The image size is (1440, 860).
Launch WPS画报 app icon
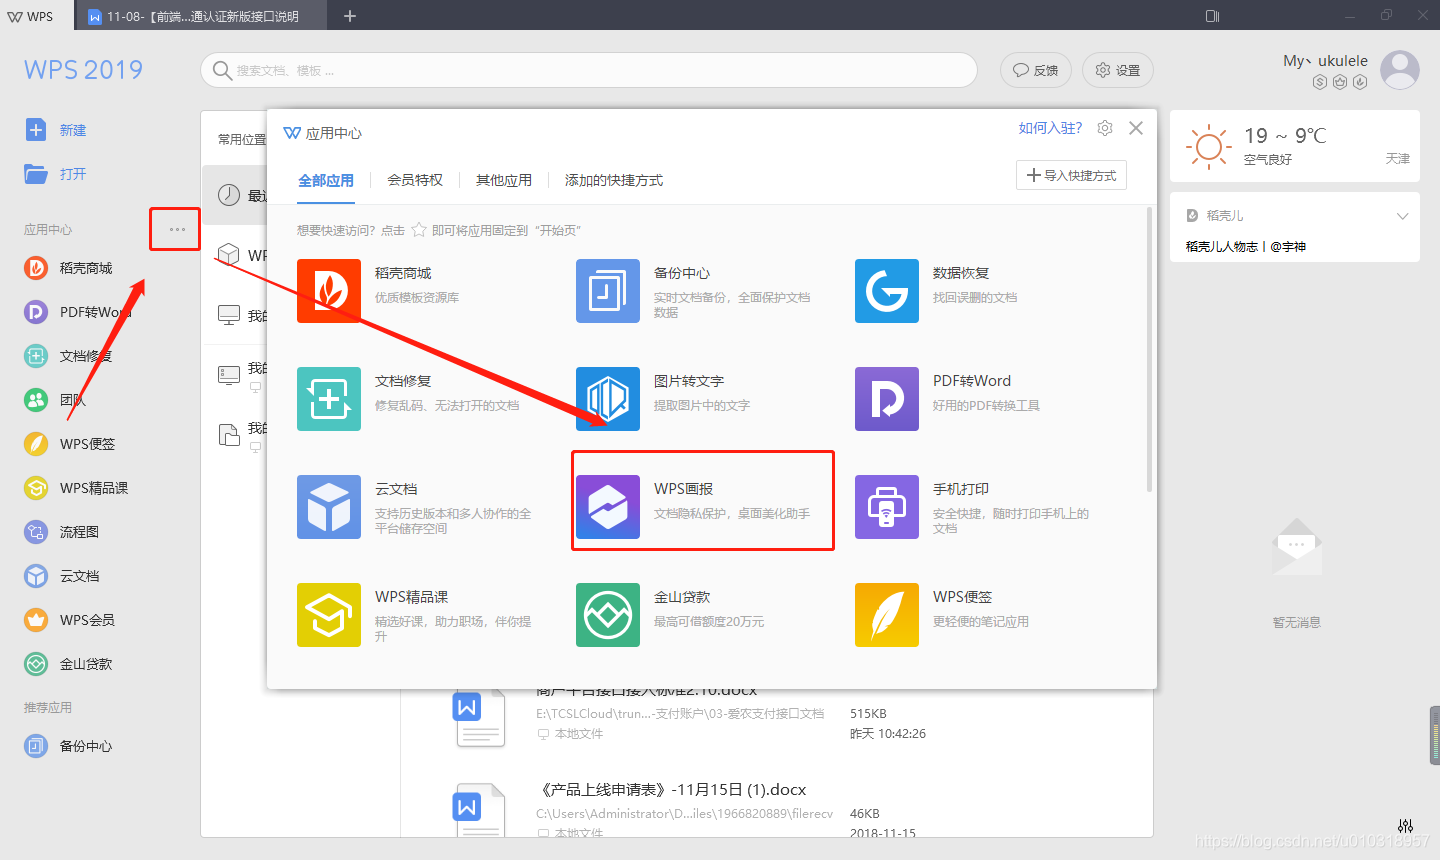point(608,507)
